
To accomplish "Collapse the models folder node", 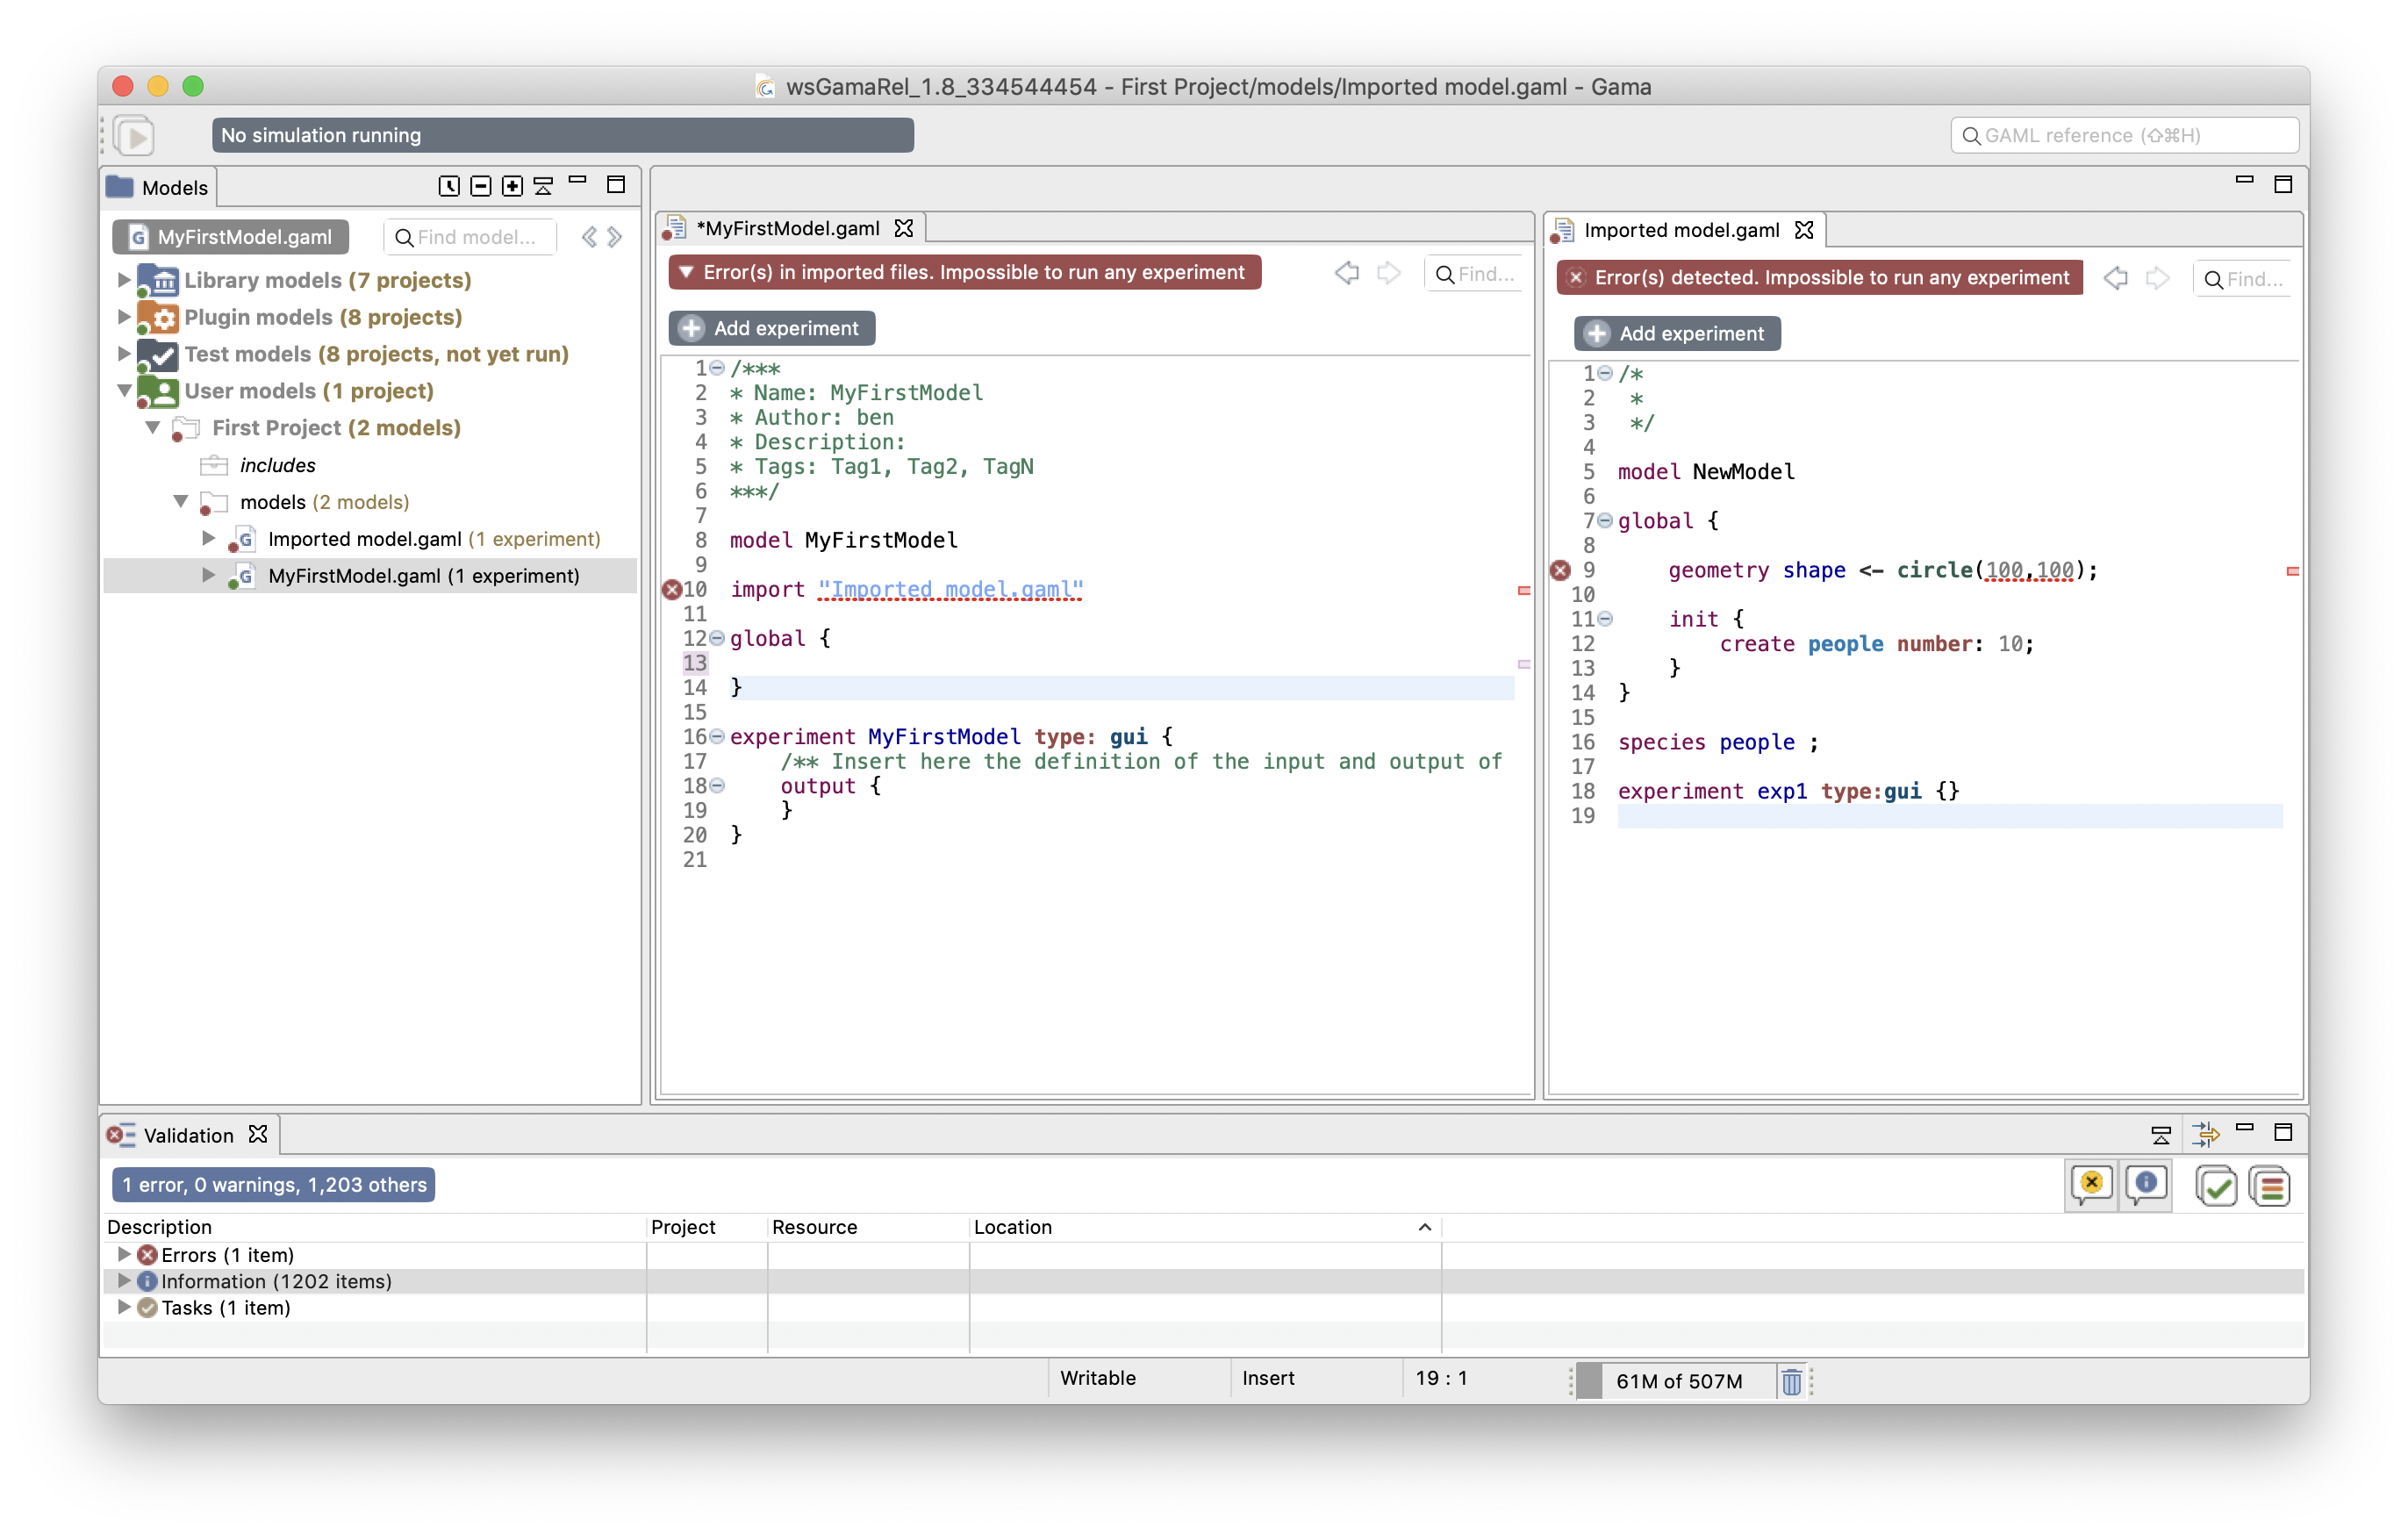I will (x=180, y=502).
